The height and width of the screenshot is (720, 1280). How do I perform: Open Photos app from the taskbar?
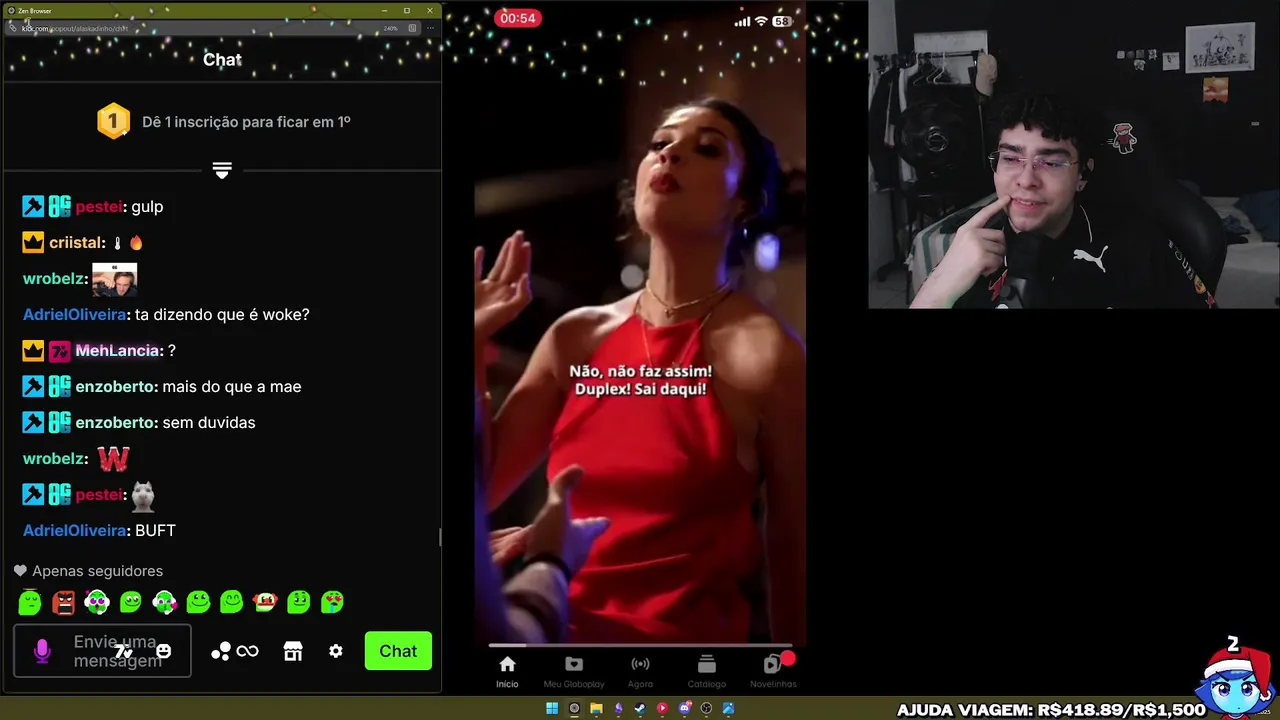pyautogui.click(x=728, y=708)
